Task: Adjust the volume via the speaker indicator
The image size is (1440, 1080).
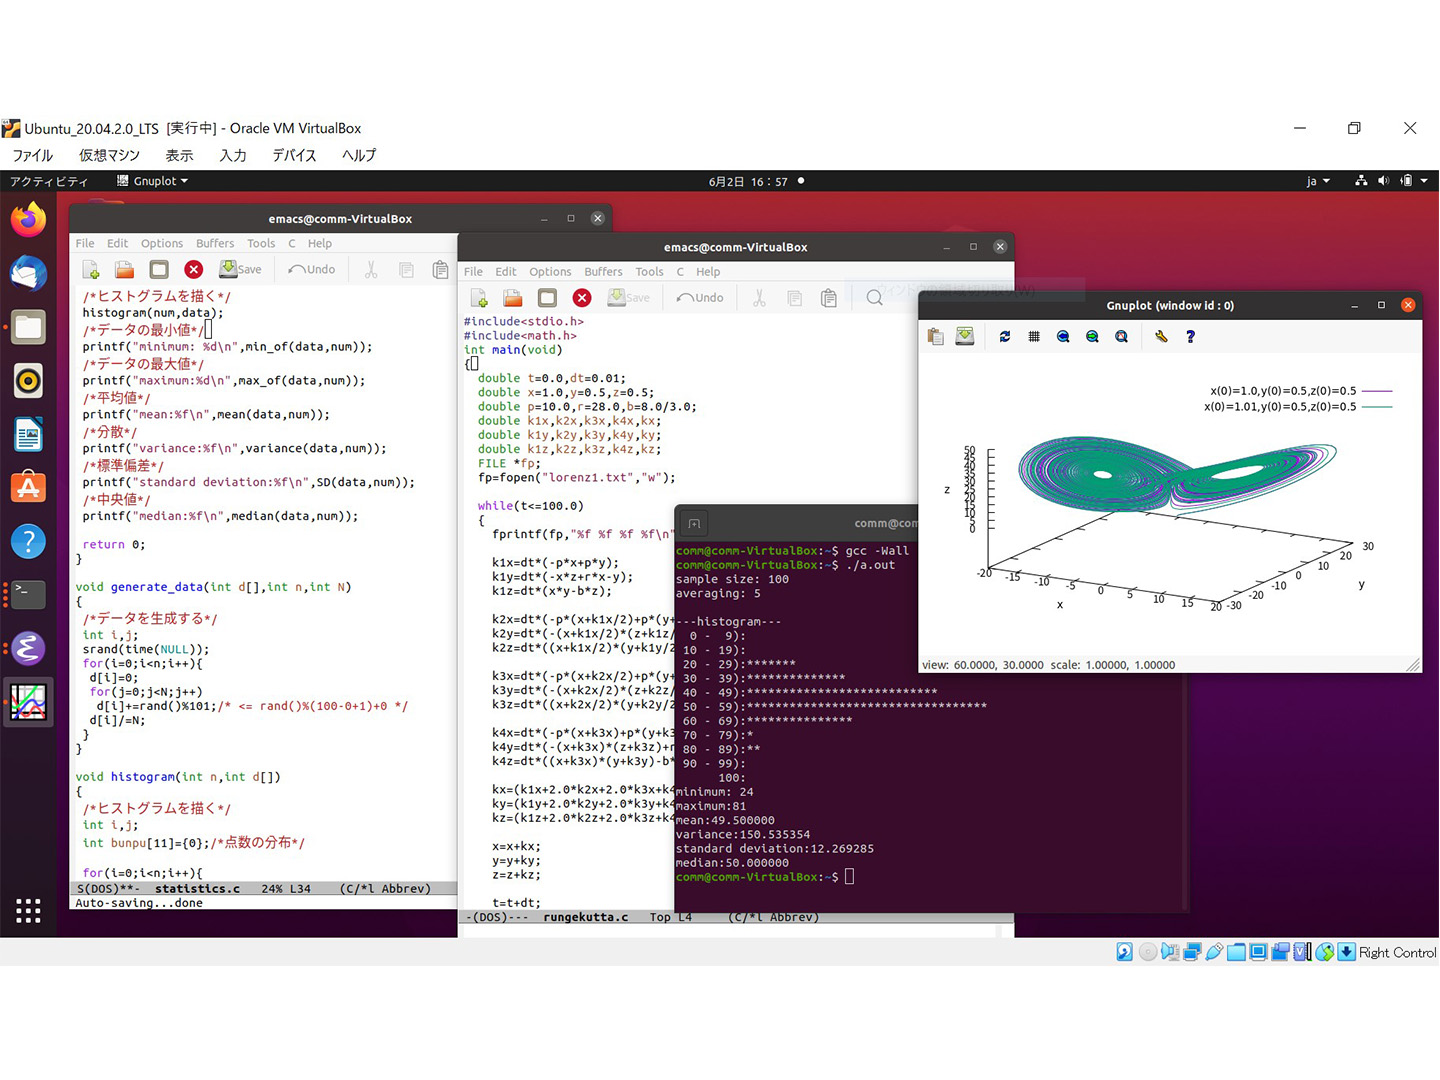Action: tap(1384, 181)
